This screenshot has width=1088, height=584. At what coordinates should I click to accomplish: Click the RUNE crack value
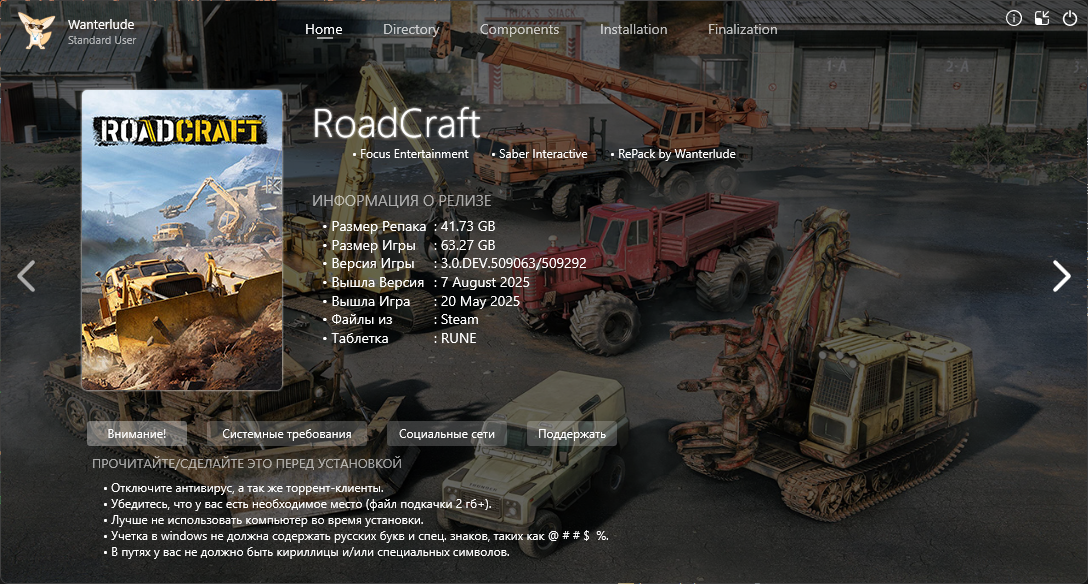[459, 338]
